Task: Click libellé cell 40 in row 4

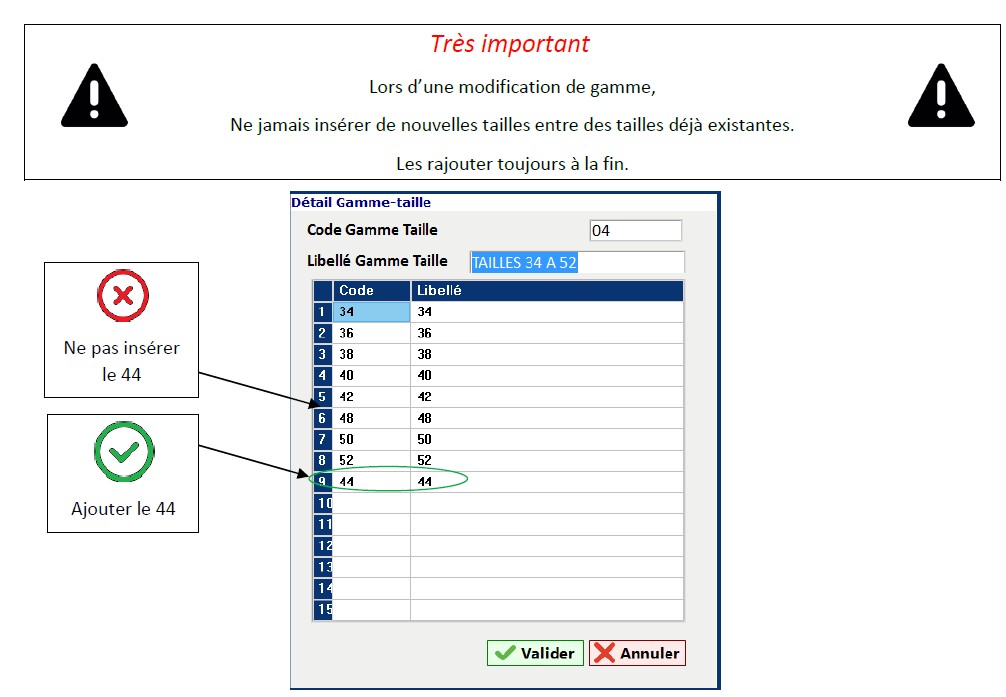Action: point(547,376)
